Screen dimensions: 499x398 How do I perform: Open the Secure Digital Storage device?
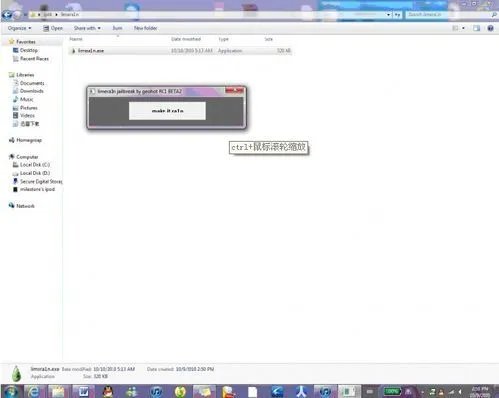click(x=41, y=181)
